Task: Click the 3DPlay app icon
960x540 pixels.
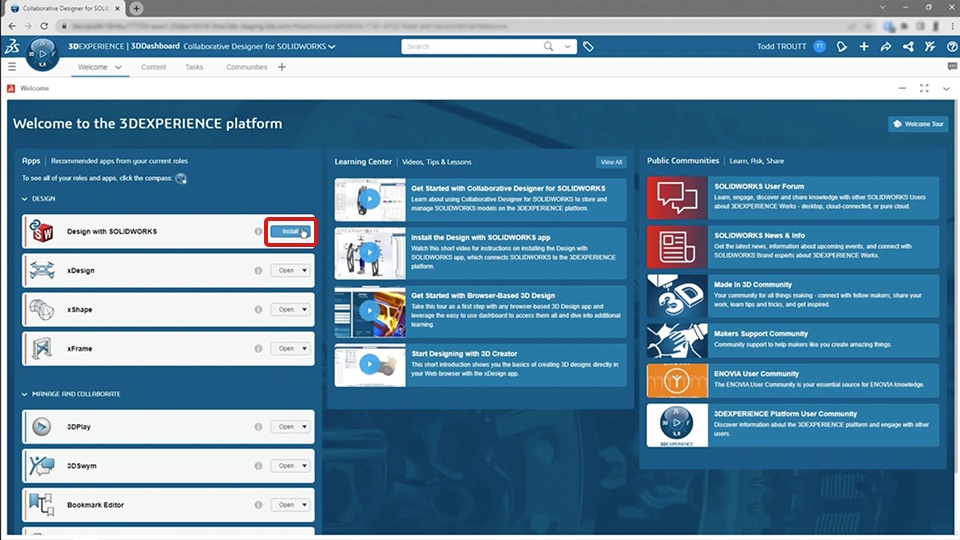Action: [x=42, y=427]
